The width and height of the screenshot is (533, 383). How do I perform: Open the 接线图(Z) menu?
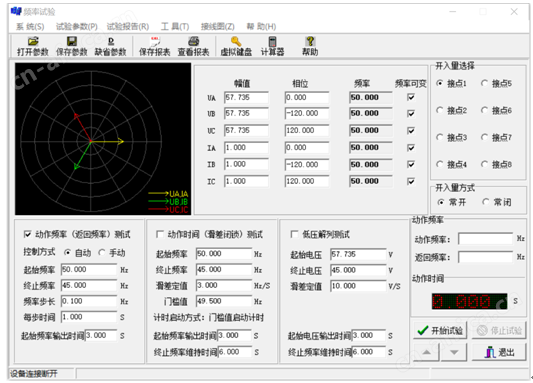tap(218, 27)
